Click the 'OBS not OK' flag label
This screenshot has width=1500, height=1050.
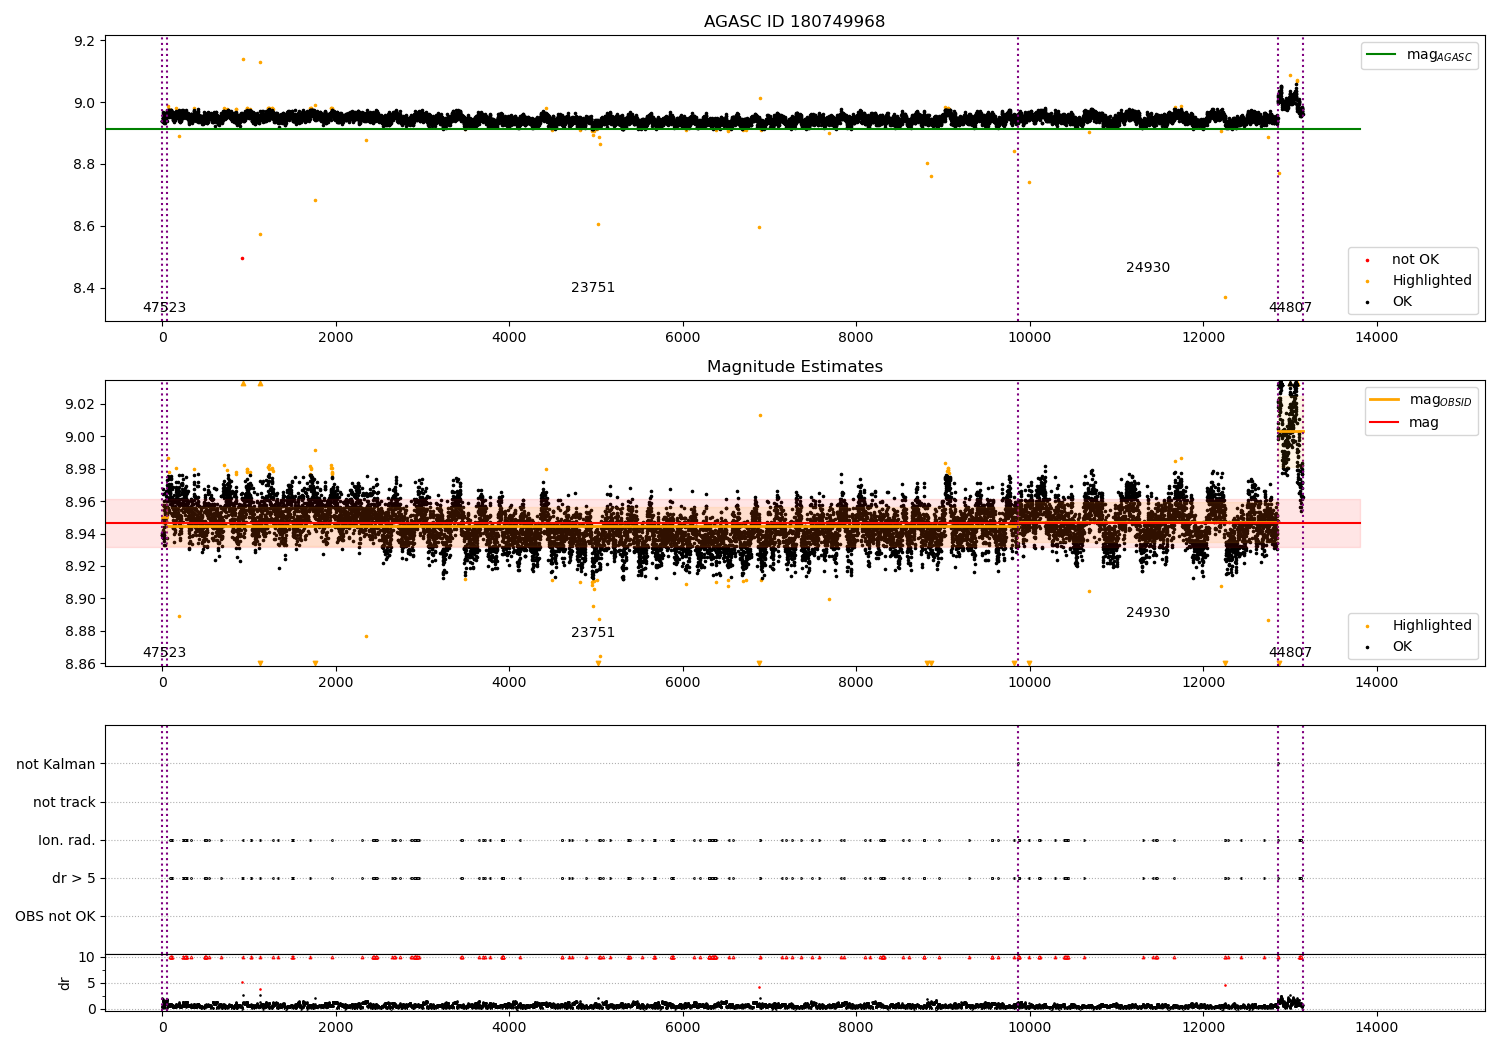coord(55,917)
